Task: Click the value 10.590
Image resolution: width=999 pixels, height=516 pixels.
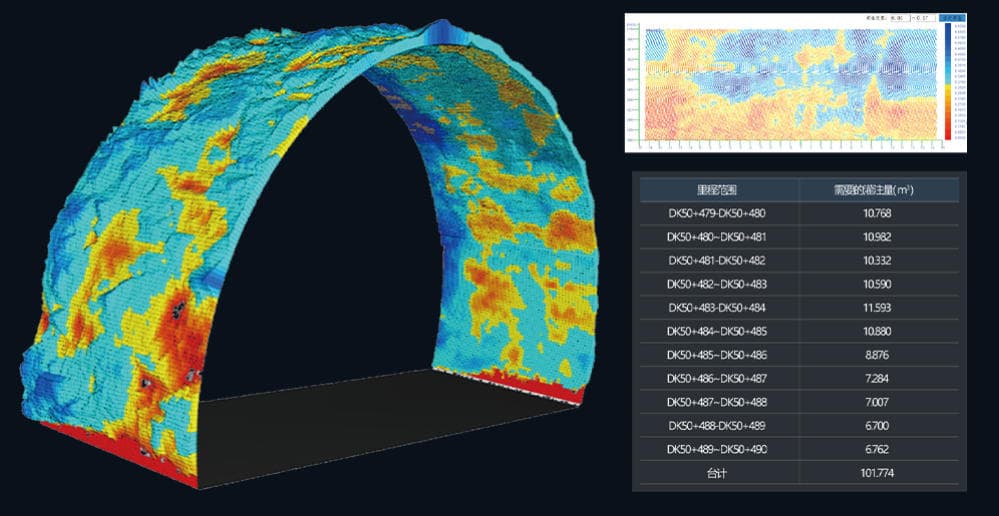Action: coord(879,284)
